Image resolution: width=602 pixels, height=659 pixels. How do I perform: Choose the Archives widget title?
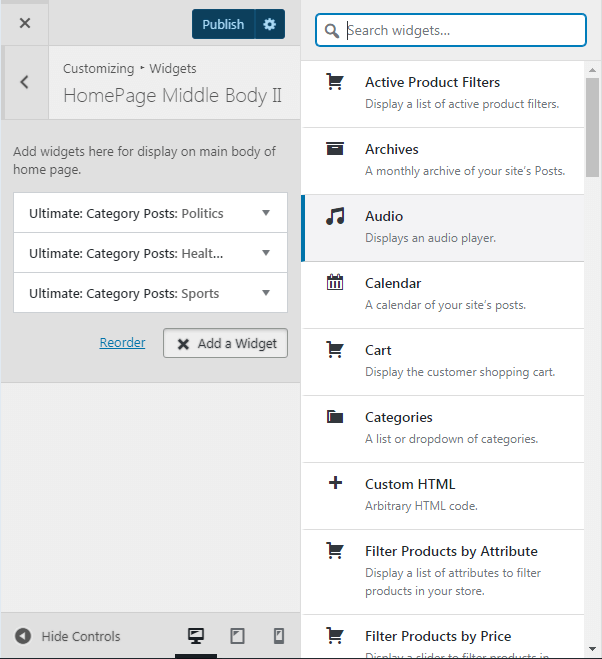(392, 149)
